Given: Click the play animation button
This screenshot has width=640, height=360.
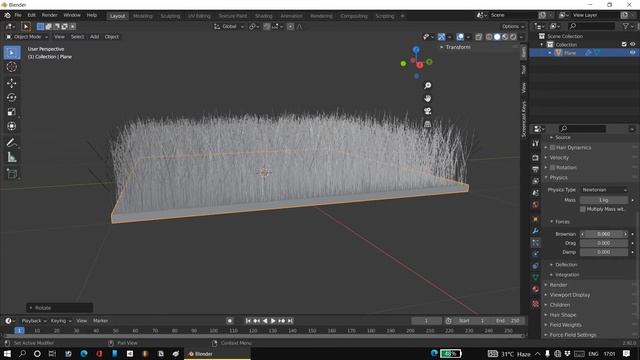Looking at the screenshot, I should (x=273, y=321).
